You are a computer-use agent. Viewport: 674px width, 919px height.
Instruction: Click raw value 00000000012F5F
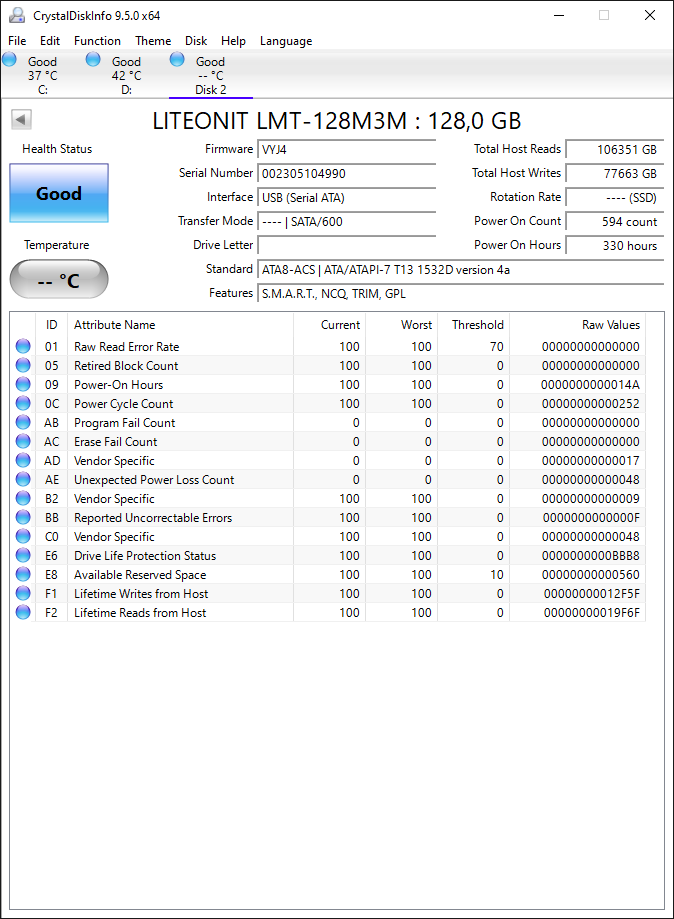[591, 594]
